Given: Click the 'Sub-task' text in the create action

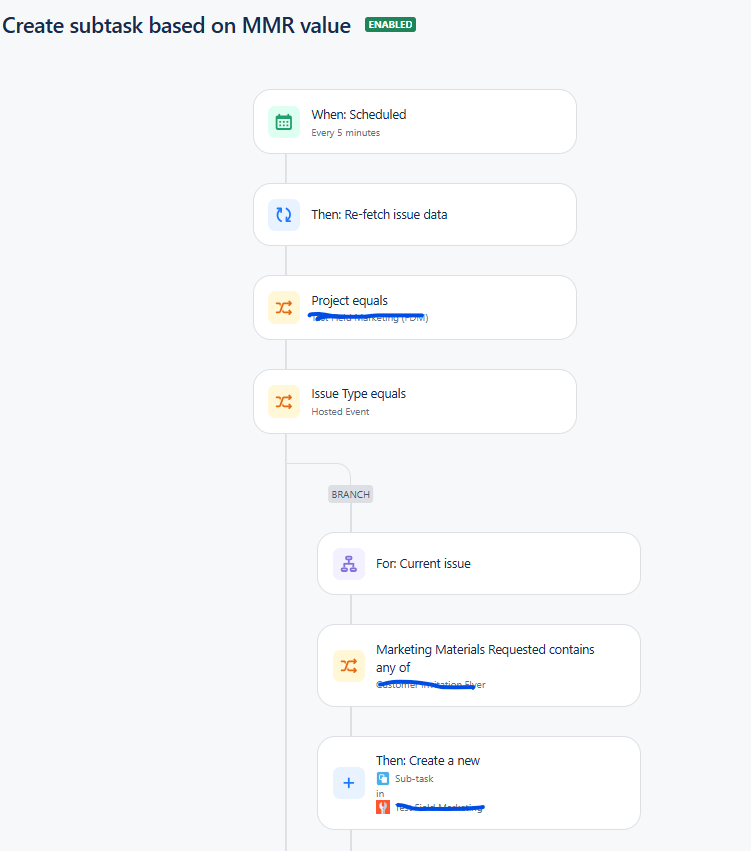Looking at the screenshot, I should point(414,779).
